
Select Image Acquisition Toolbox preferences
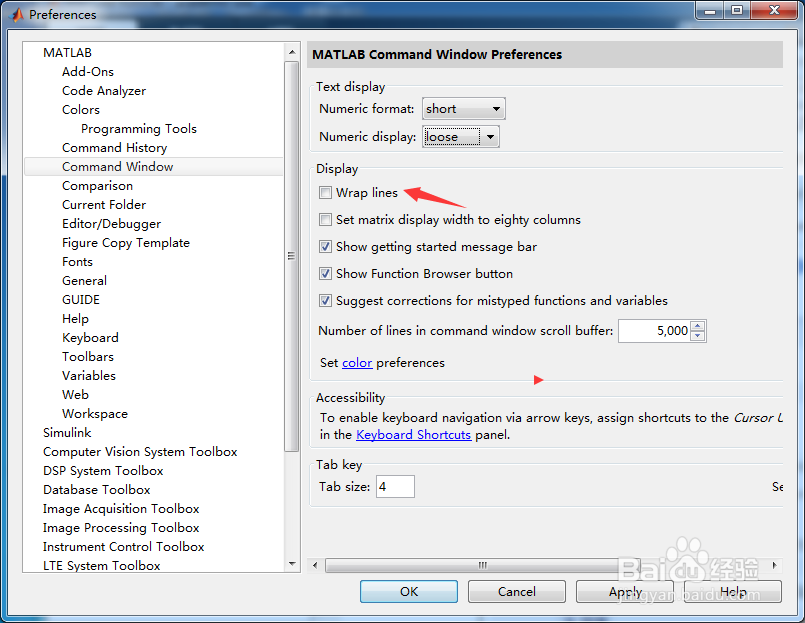[121, 509]
